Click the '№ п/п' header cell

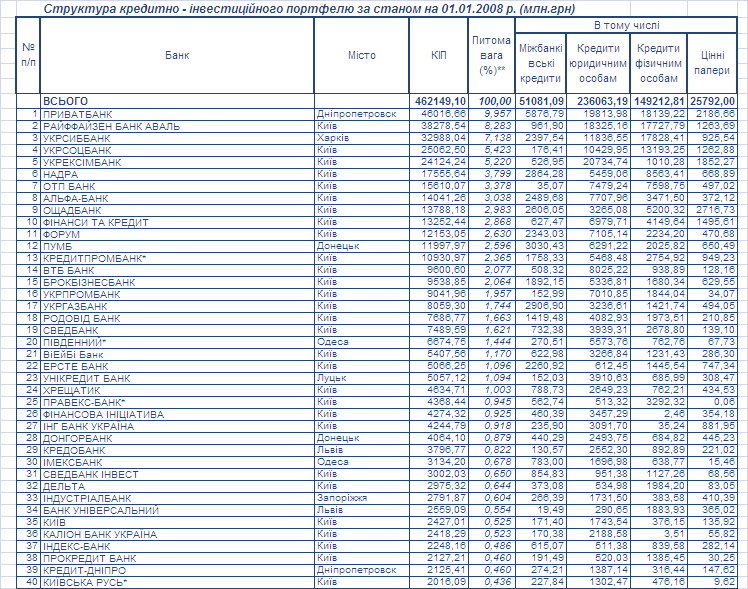tap(28, 55)
